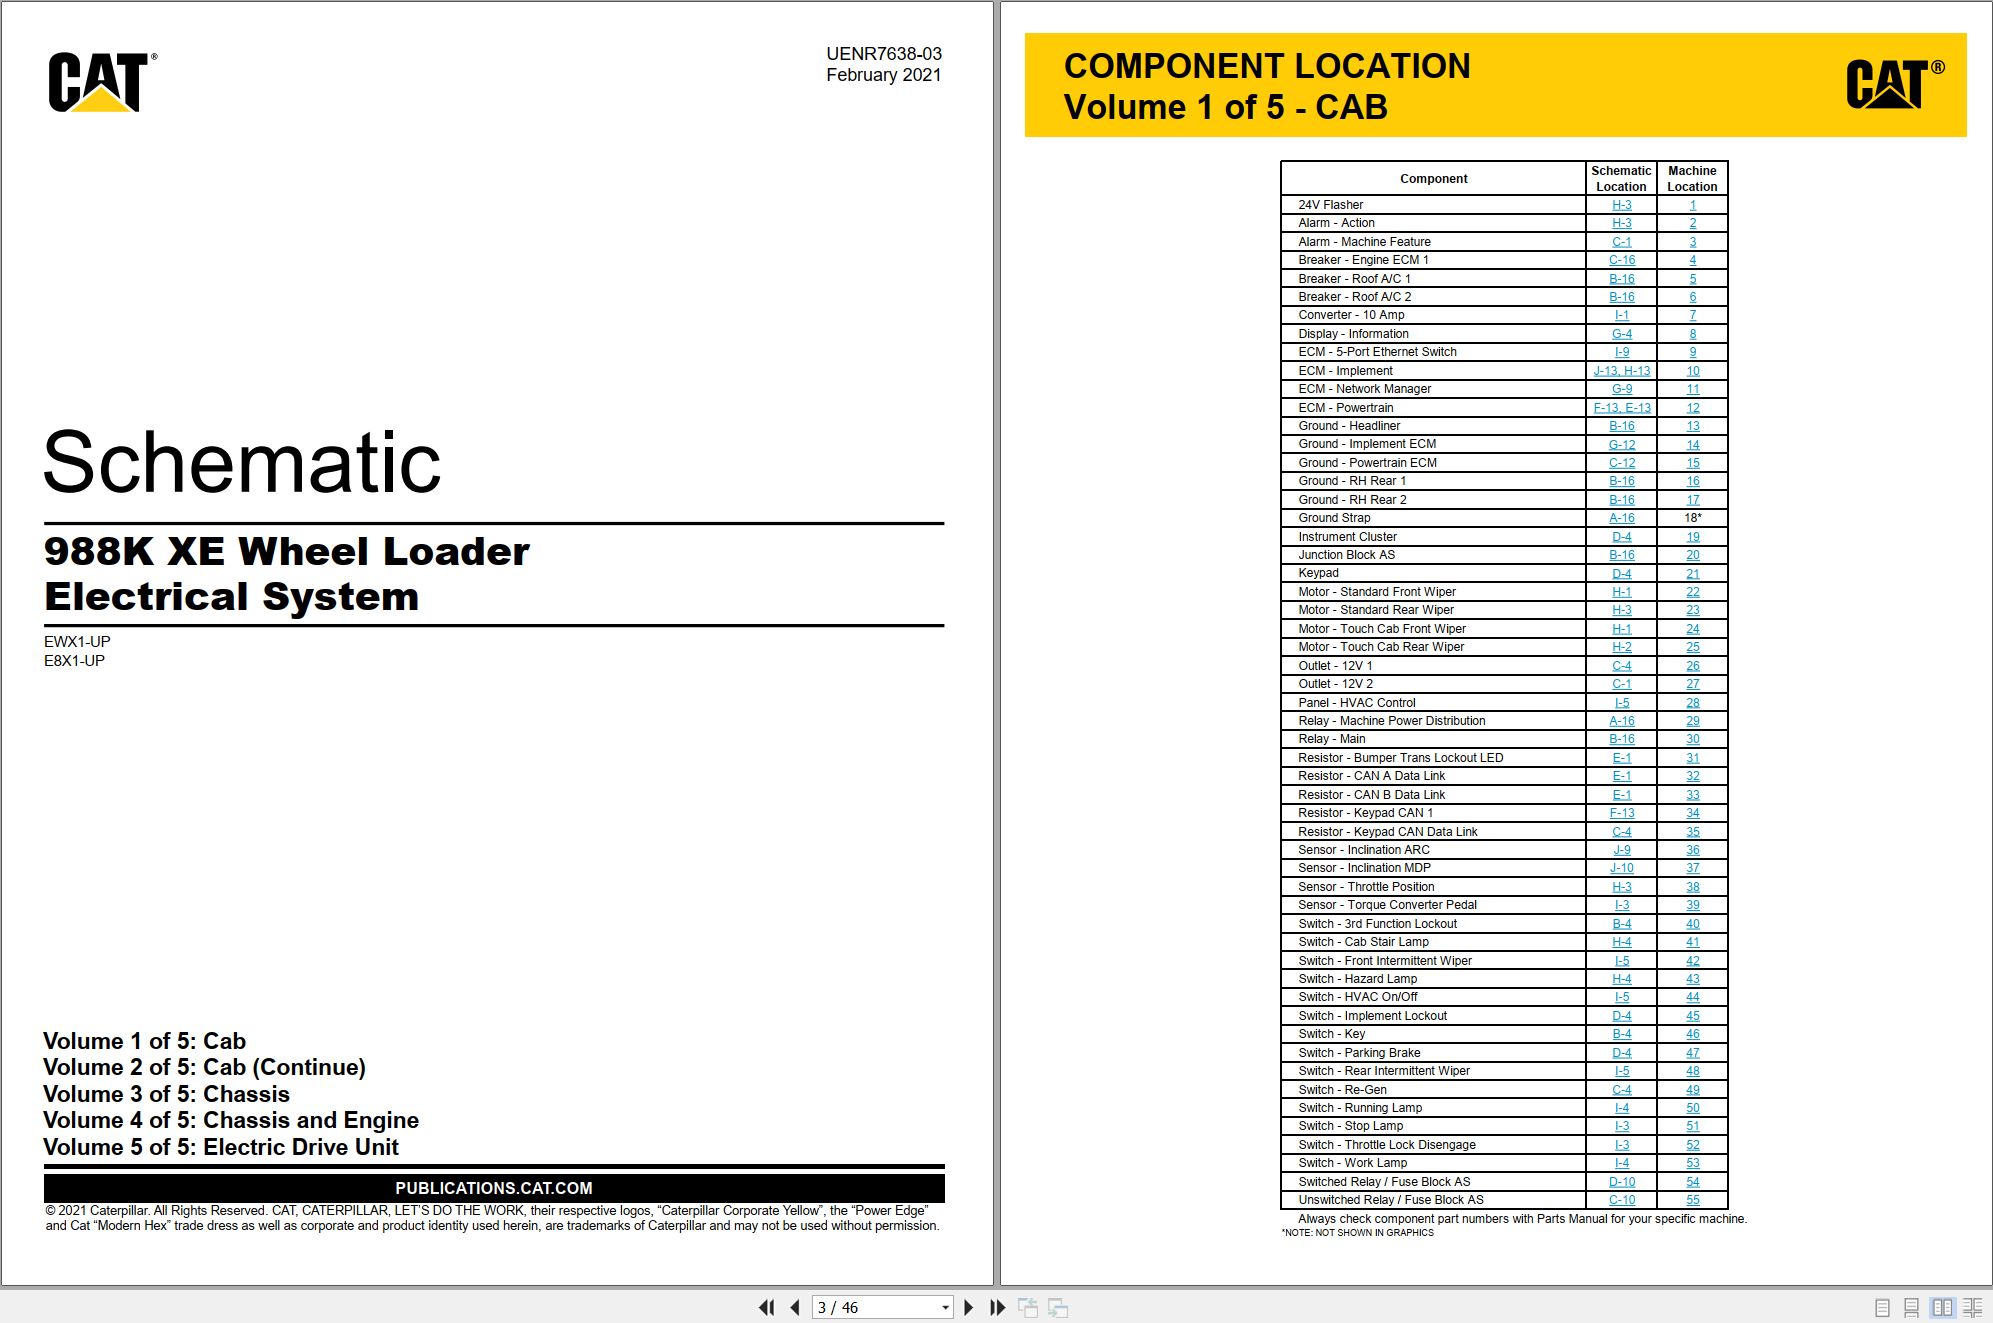The height and width of the screenshot is (1323, 1993).
Task: Open schematic link I-1 for Converter 10 Amp
Action: click(1621, 315)
